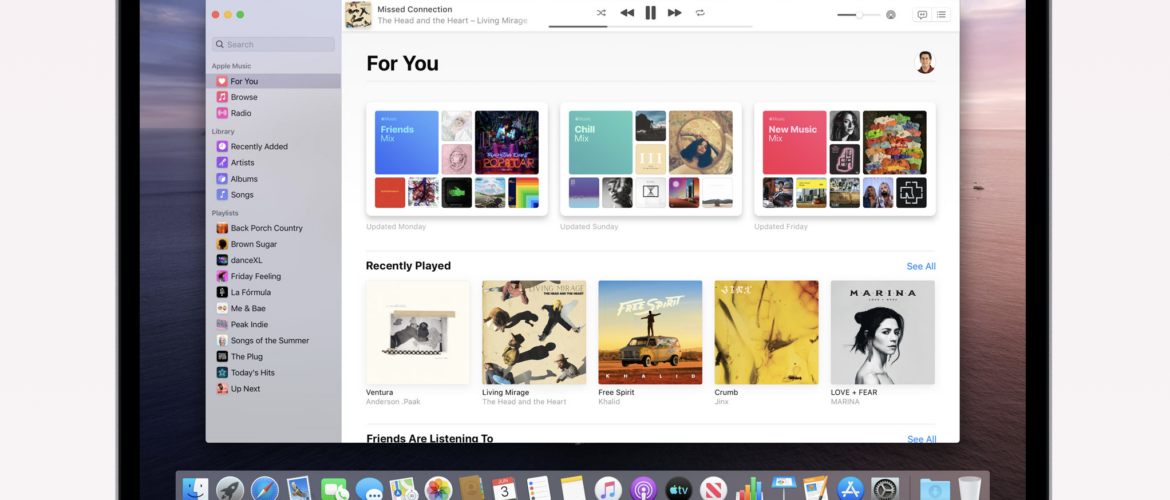Launch Safari from the Dock
This screenshot has width=1170, height=500.
(265, 489)
